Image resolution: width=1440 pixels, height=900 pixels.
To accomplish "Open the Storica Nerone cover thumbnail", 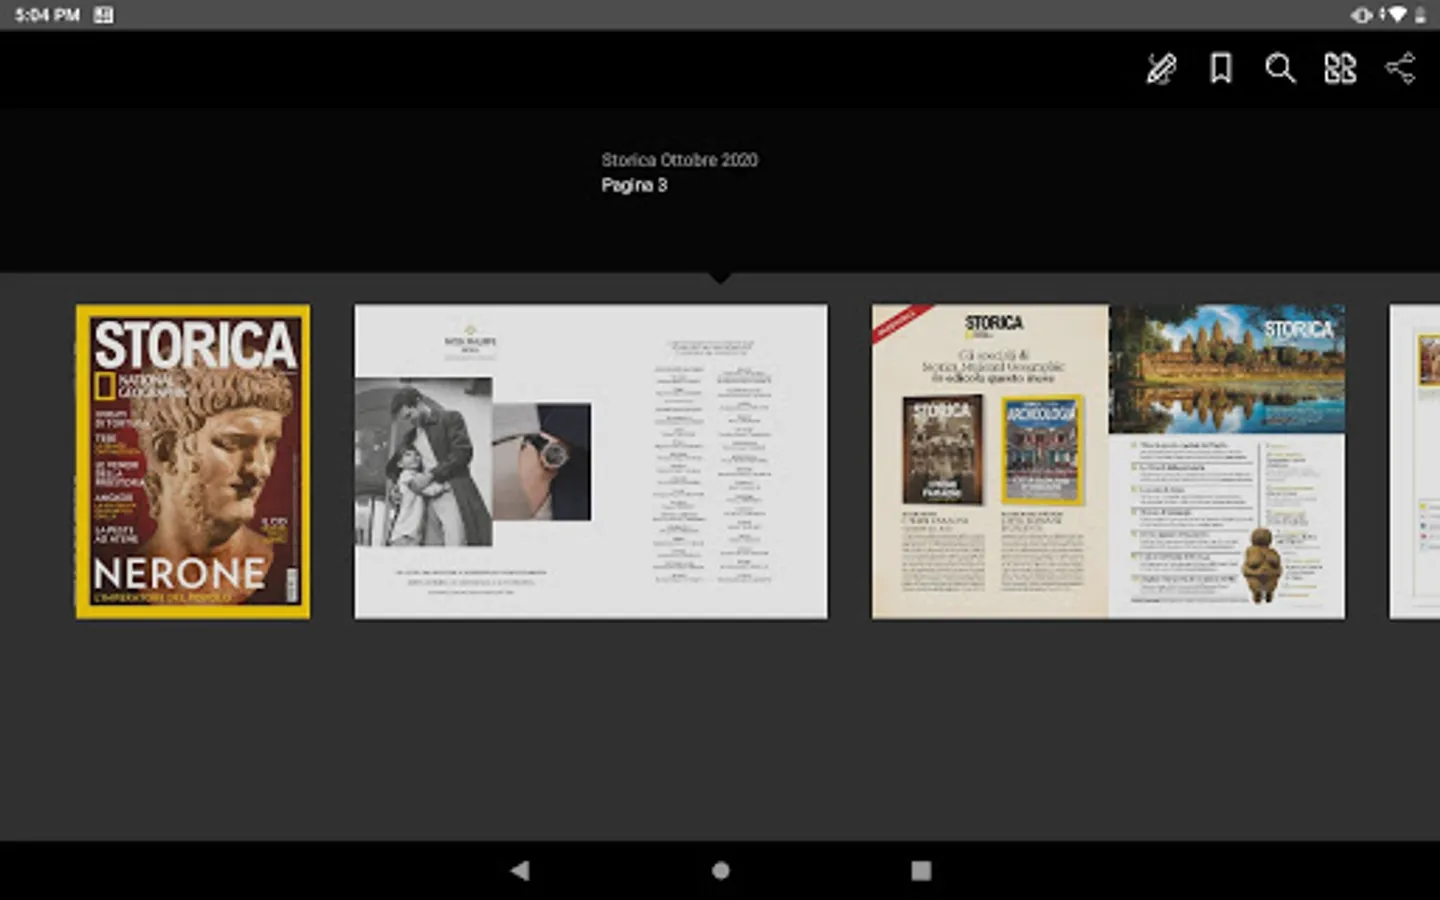I will [193, 461].
